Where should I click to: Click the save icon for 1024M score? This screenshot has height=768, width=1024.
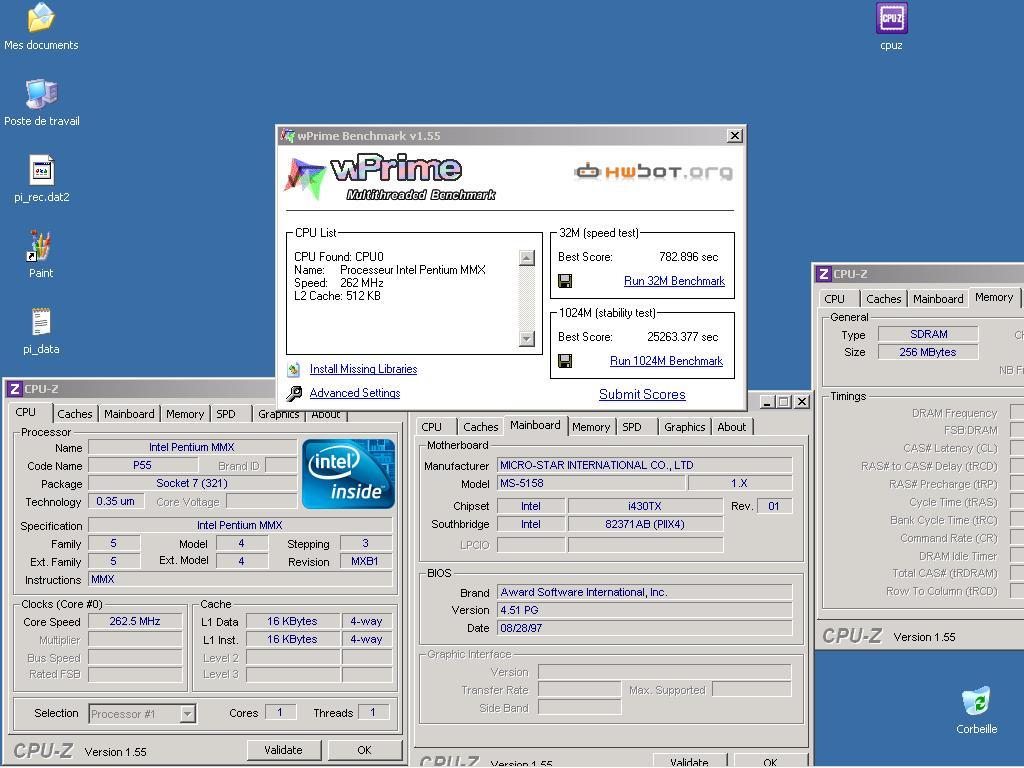(565, 361)
